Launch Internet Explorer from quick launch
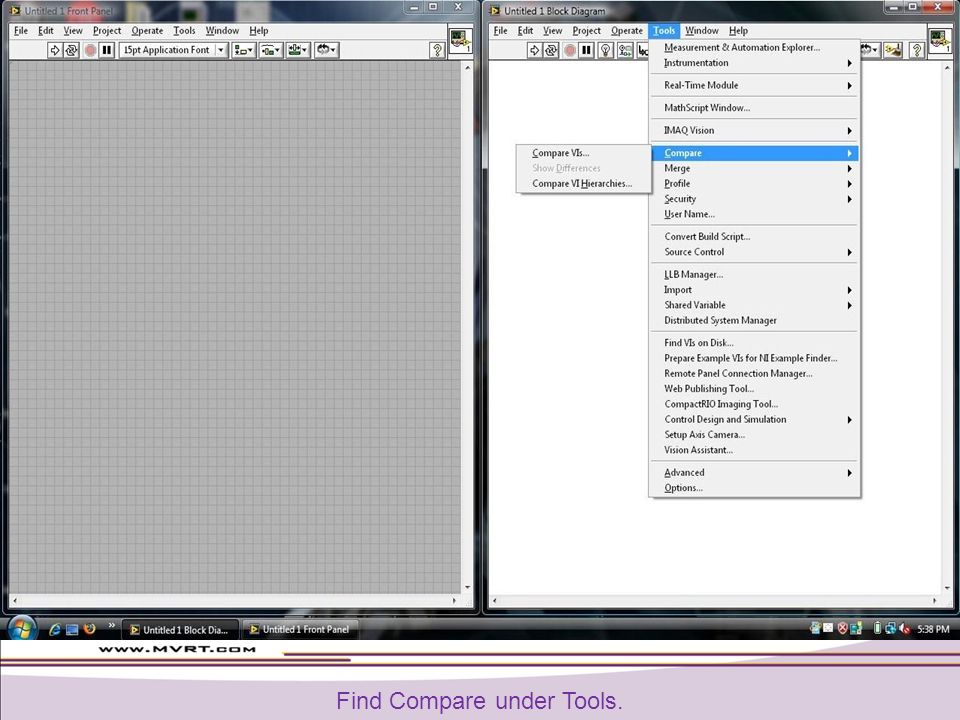The width and height of the screenshot is (960, 720). coord(54,629)
